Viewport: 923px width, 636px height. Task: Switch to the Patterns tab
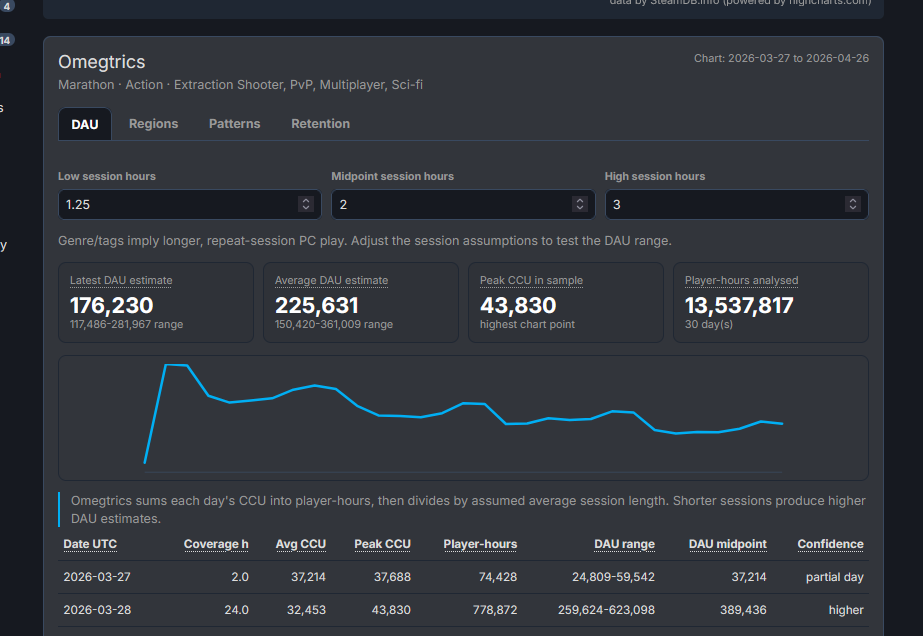coord(234,124)
